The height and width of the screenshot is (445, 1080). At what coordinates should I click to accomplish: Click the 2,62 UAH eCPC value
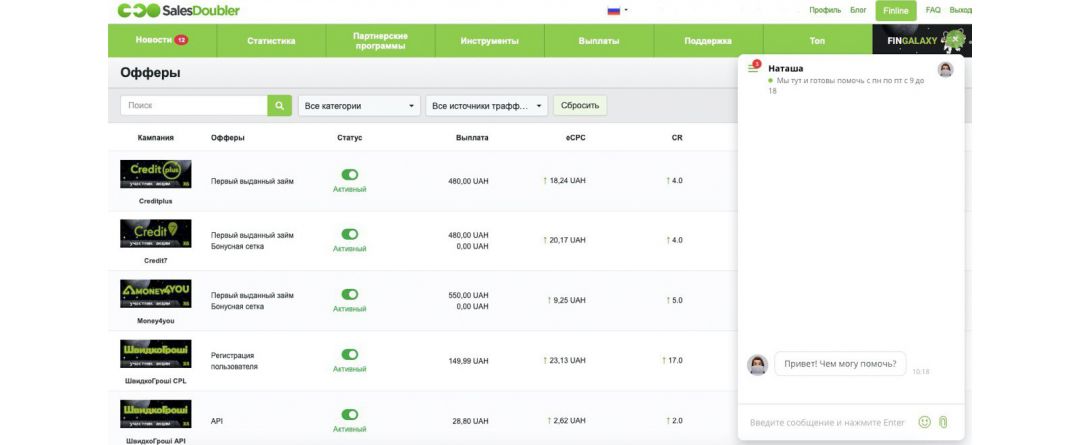(570, 420)
